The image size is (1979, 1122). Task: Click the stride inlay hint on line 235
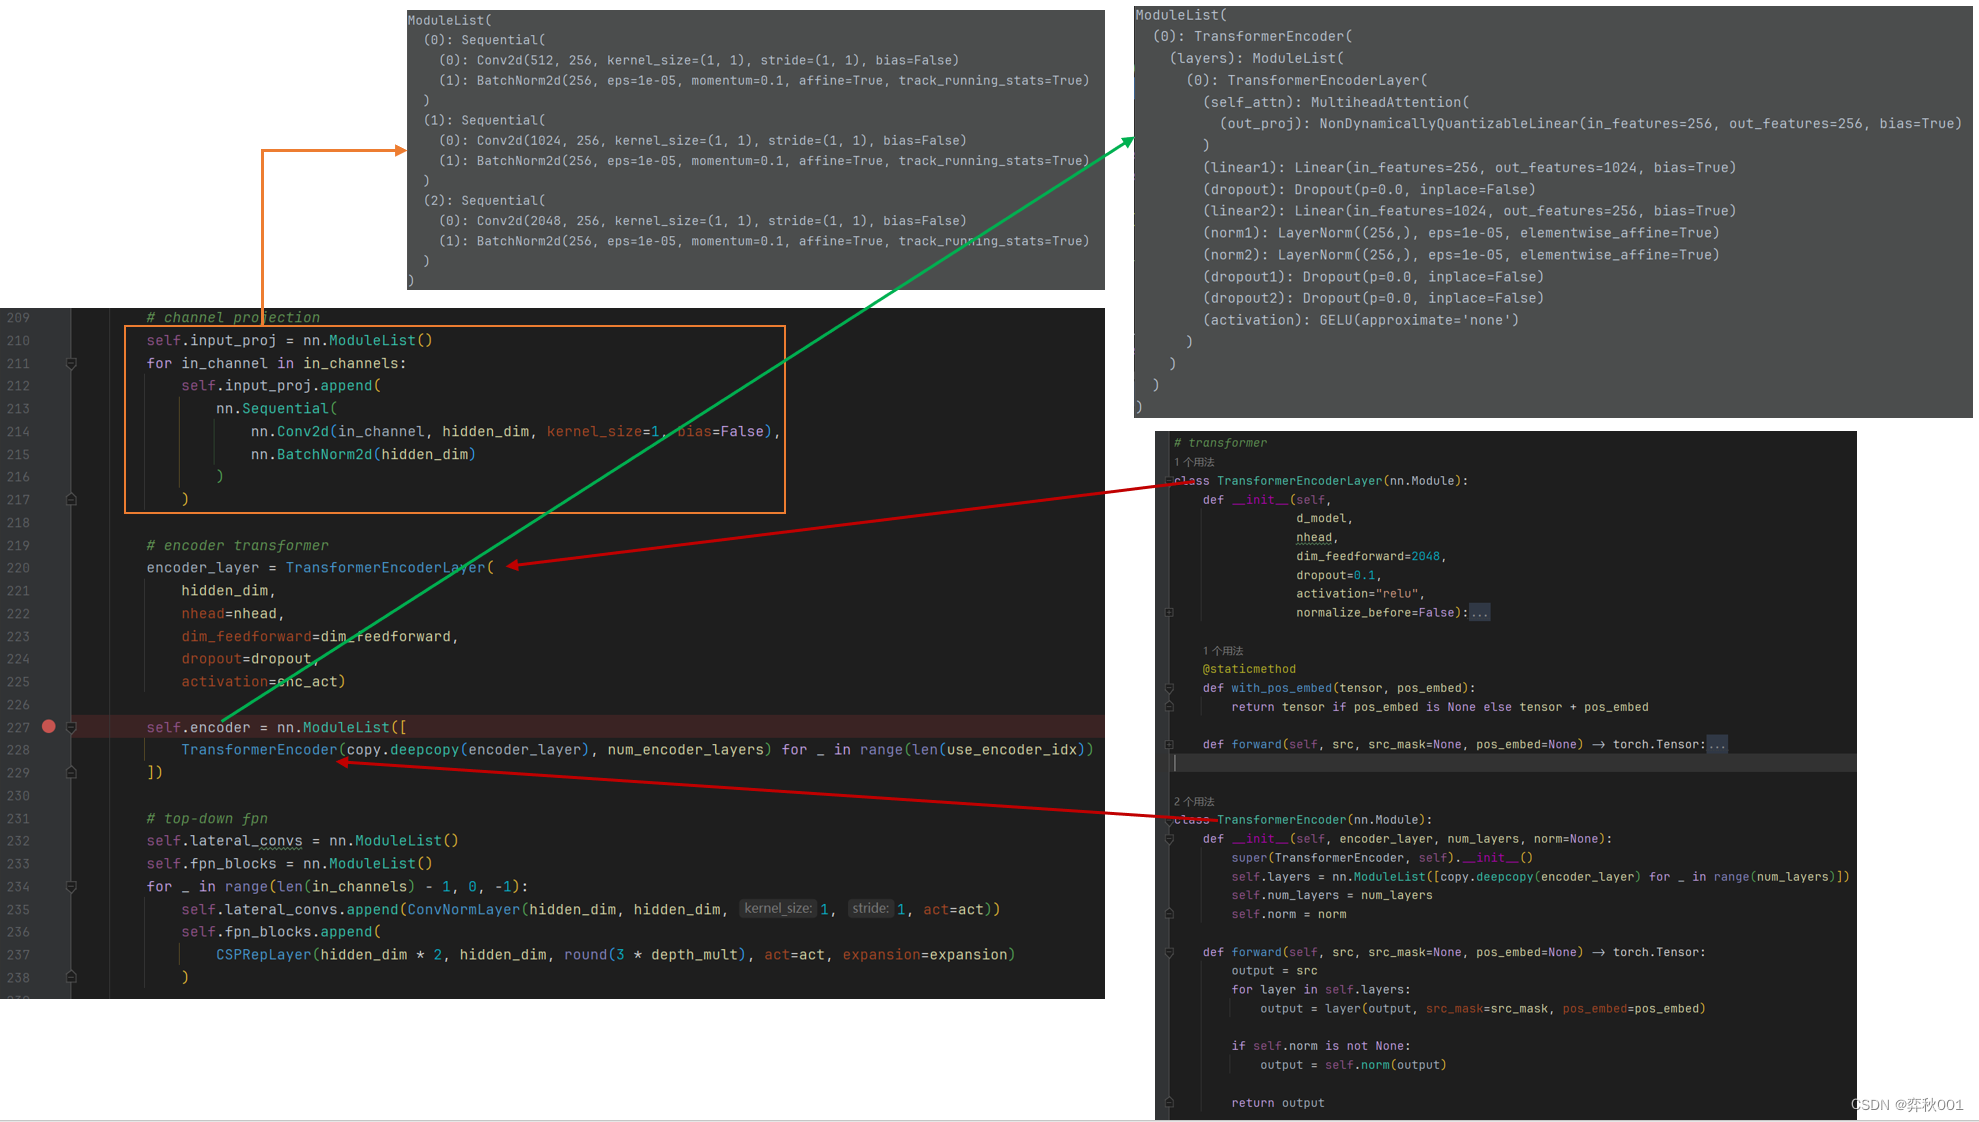point(870,909)
